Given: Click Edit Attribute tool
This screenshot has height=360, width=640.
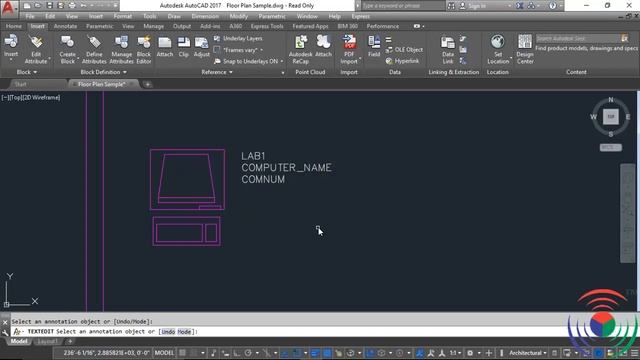Looking at the screenshot, I should pyautogui.click(x=36, y=49).
